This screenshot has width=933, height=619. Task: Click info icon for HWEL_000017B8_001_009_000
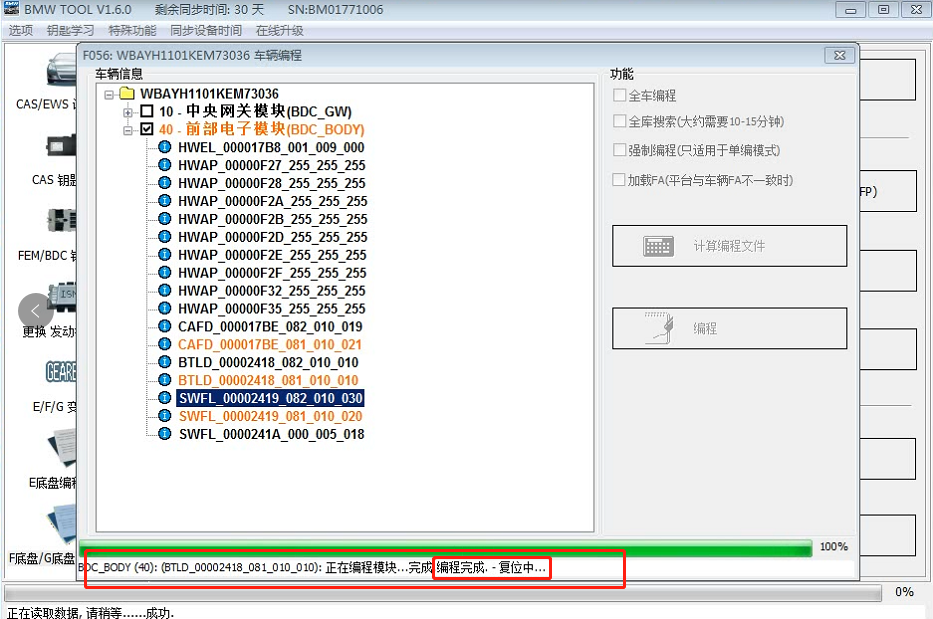(165, 147)
